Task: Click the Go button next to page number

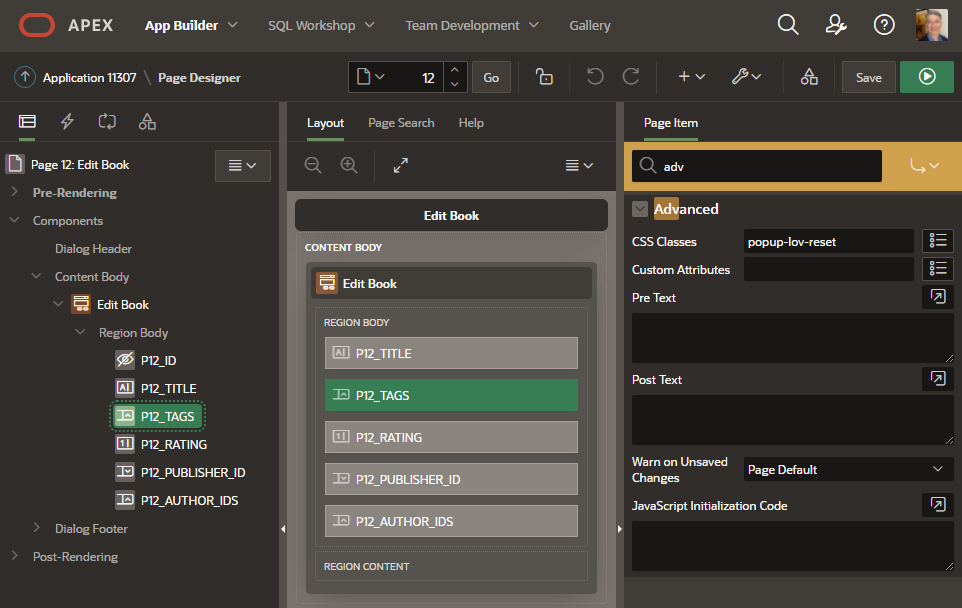Action: tap(491, 77)
